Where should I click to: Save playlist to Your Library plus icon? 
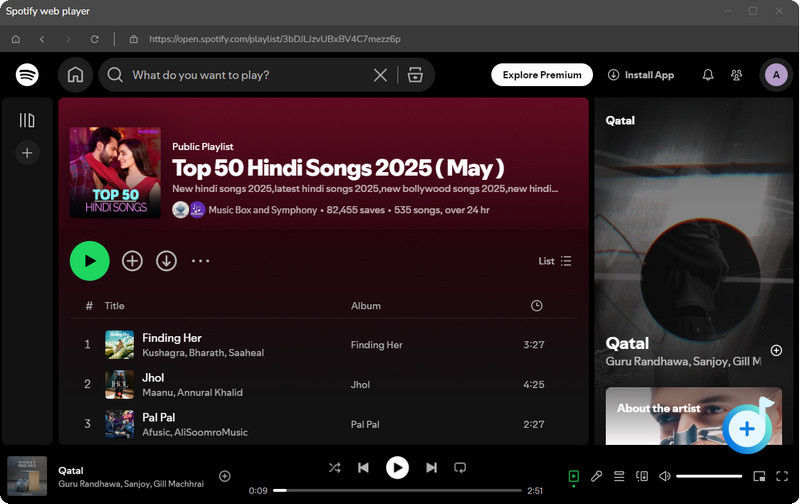(132, 261)
